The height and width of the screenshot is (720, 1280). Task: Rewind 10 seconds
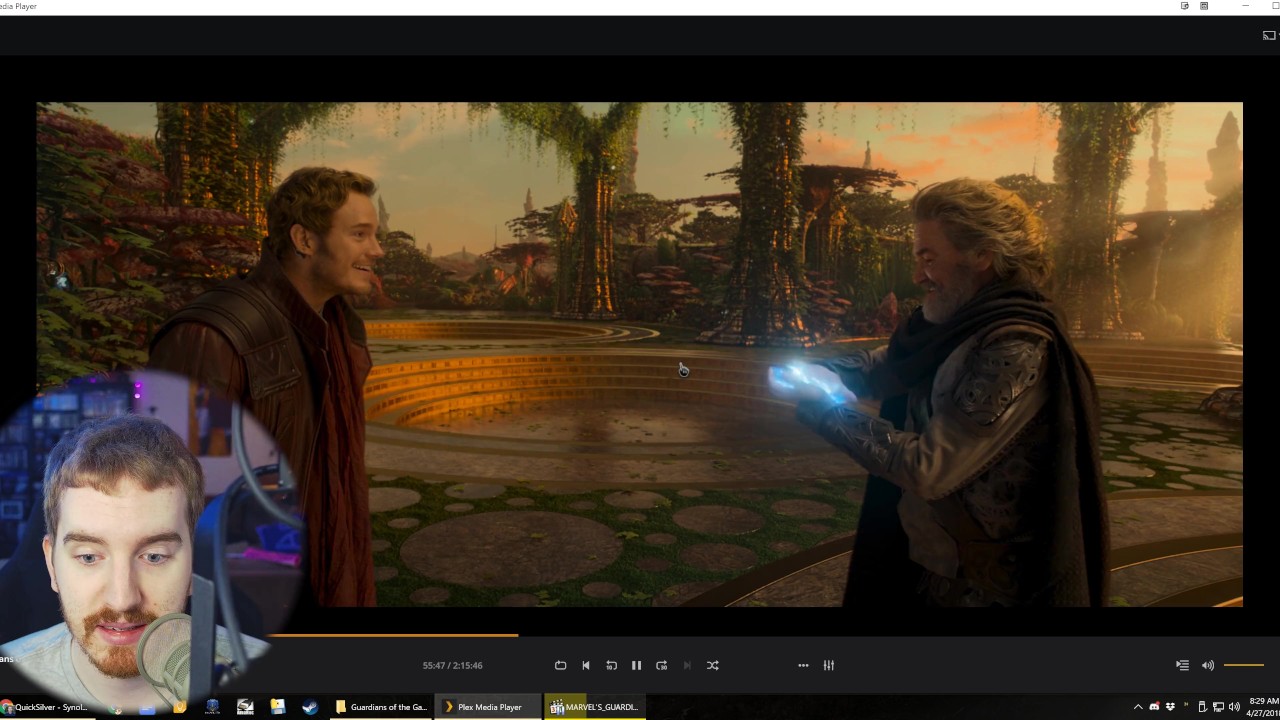[611, 665]
